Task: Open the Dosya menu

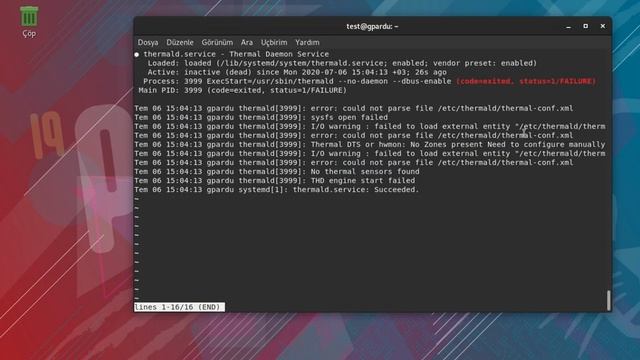Action: tap(148, 42)
